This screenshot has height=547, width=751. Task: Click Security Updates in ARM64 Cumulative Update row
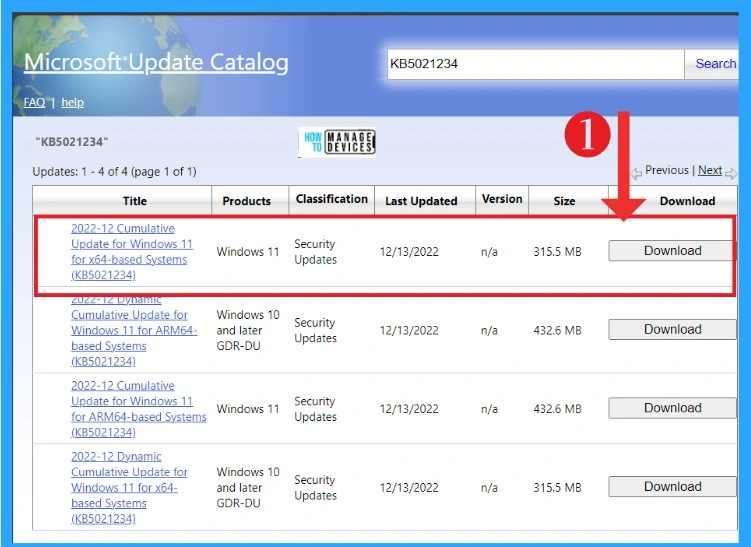point(316,409)
